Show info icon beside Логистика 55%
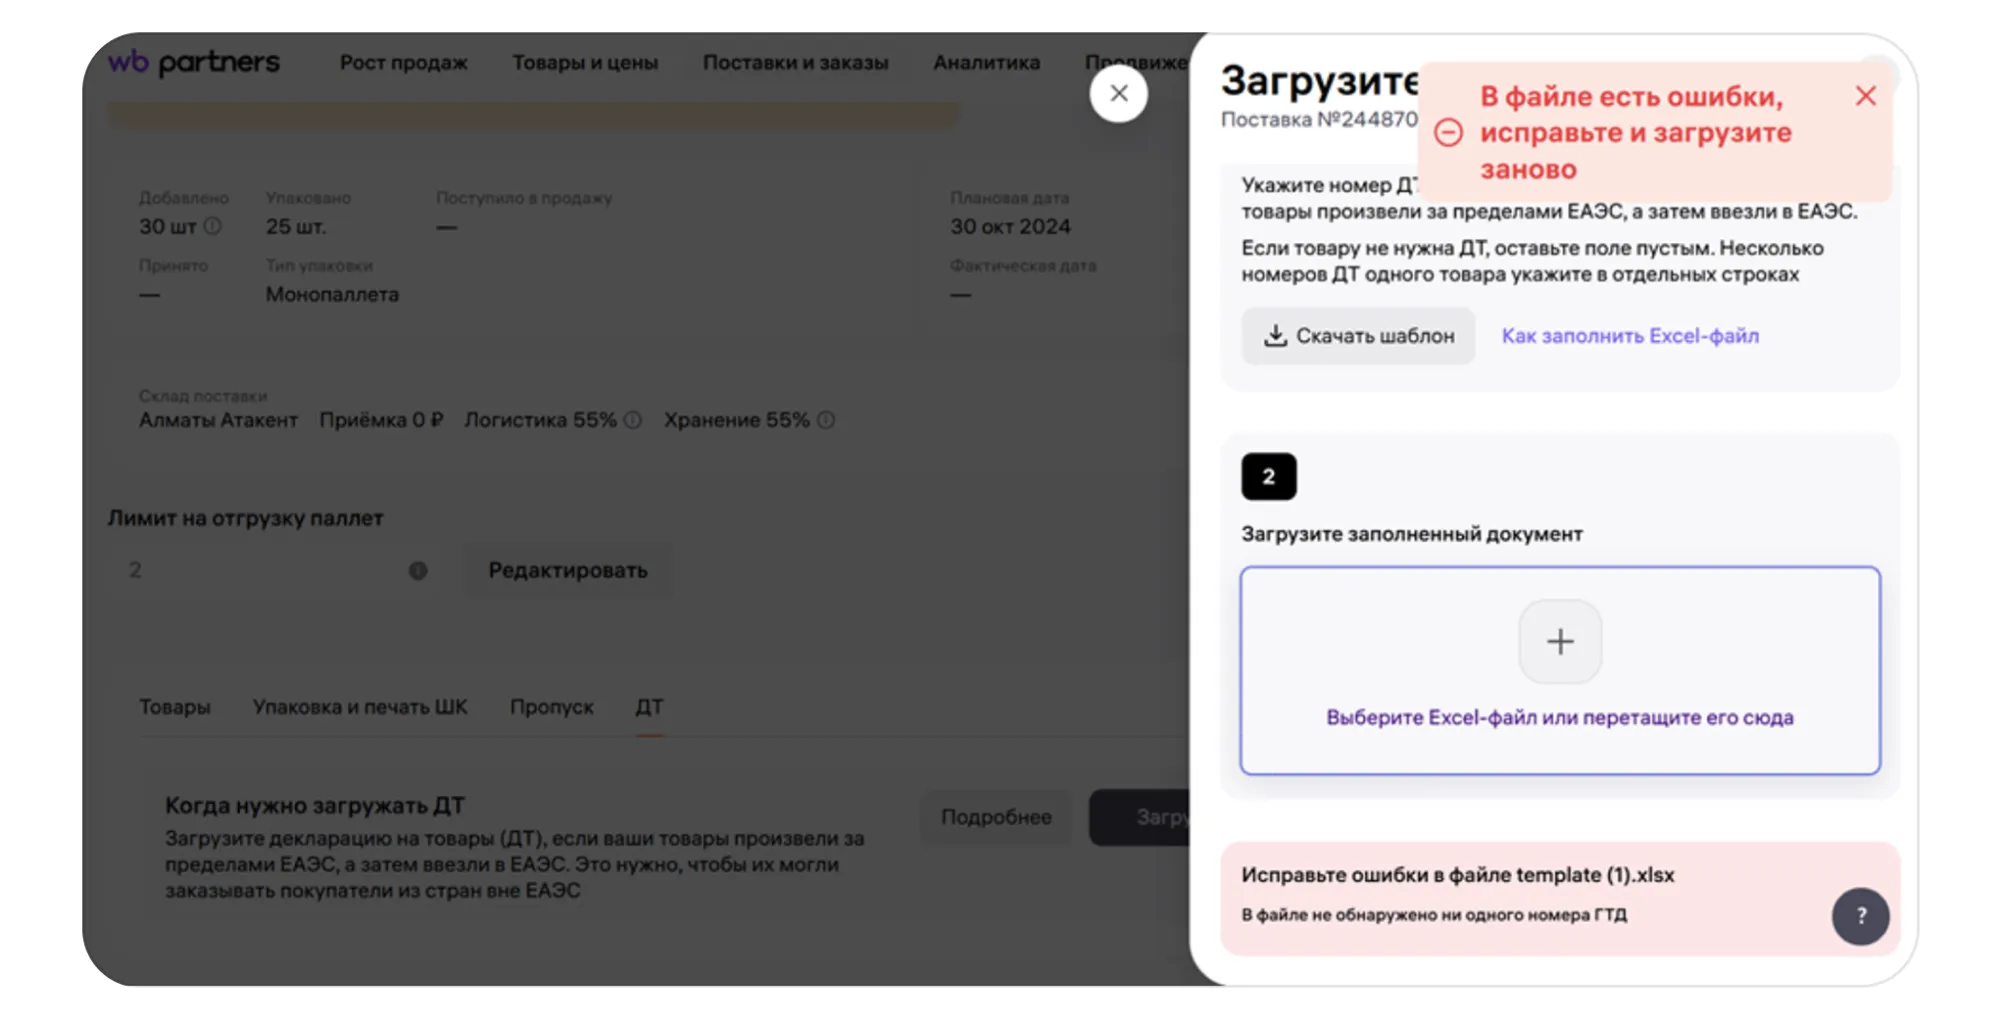 (x=633, y=420)
